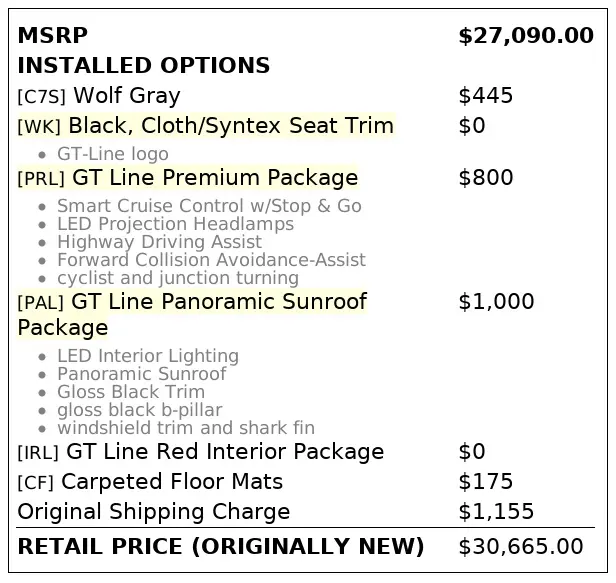616x583 pixels.
Task: Open the Black, Cloth/Syntex Seat Trim option
Action: [x=230, y=126]
